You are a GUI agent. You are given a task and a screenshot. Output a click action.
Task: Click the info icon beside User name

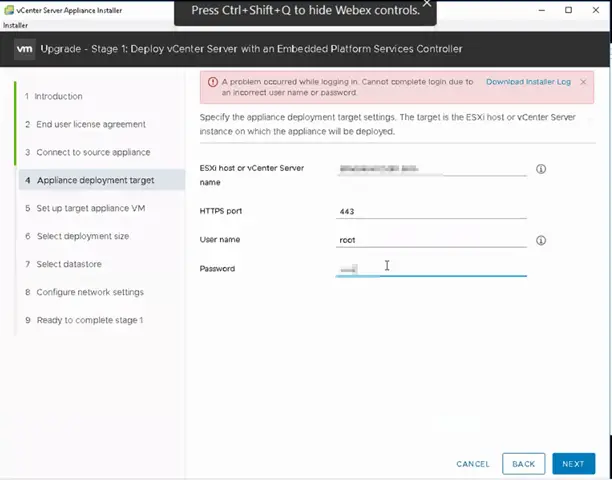click(541, 240)
